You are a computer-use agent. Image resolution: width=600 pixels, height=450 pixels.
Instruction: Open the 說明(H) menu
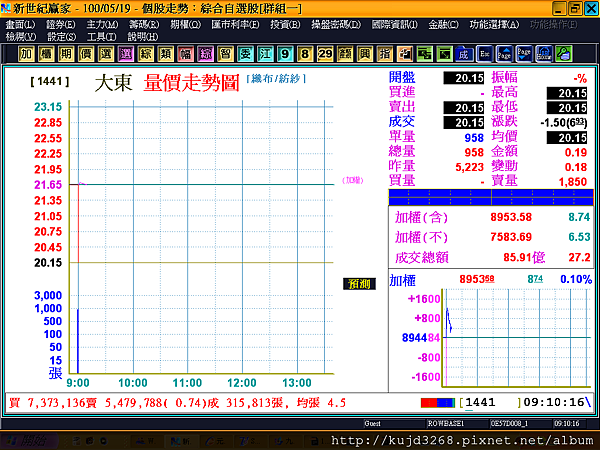coord(143,37)
